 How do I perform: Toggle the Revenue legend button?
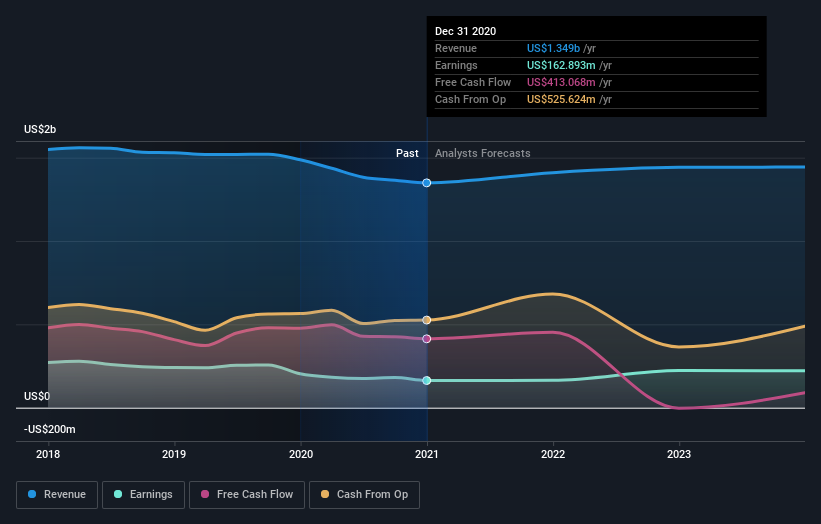(57, 495)
